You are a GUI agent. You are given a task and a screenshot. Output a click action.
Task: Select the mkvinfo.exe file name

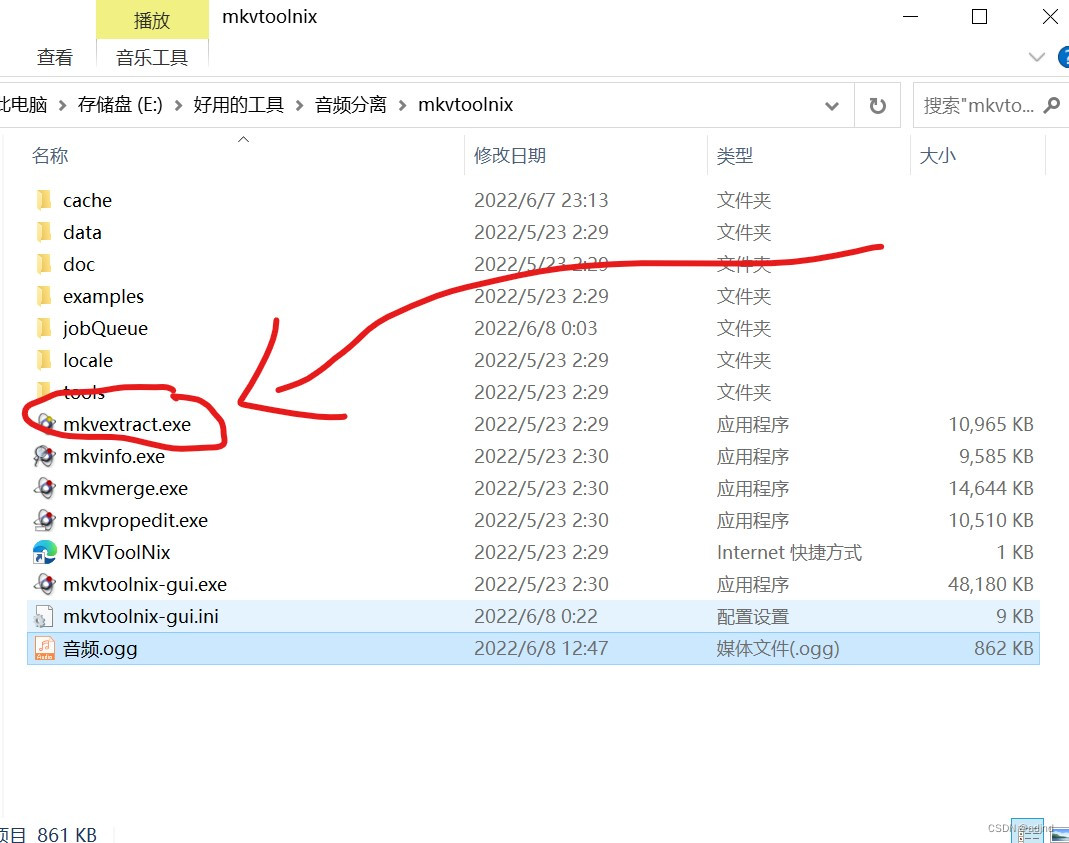pos(114,457)
